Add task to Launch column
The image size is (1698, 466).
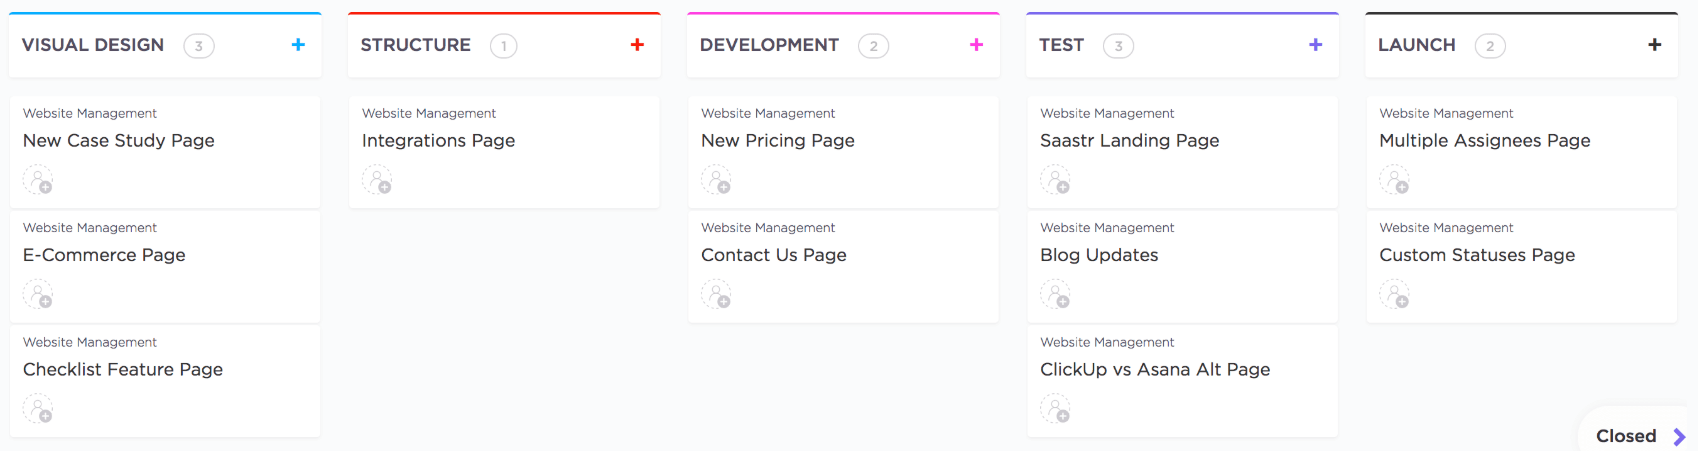pos(1654,45)
